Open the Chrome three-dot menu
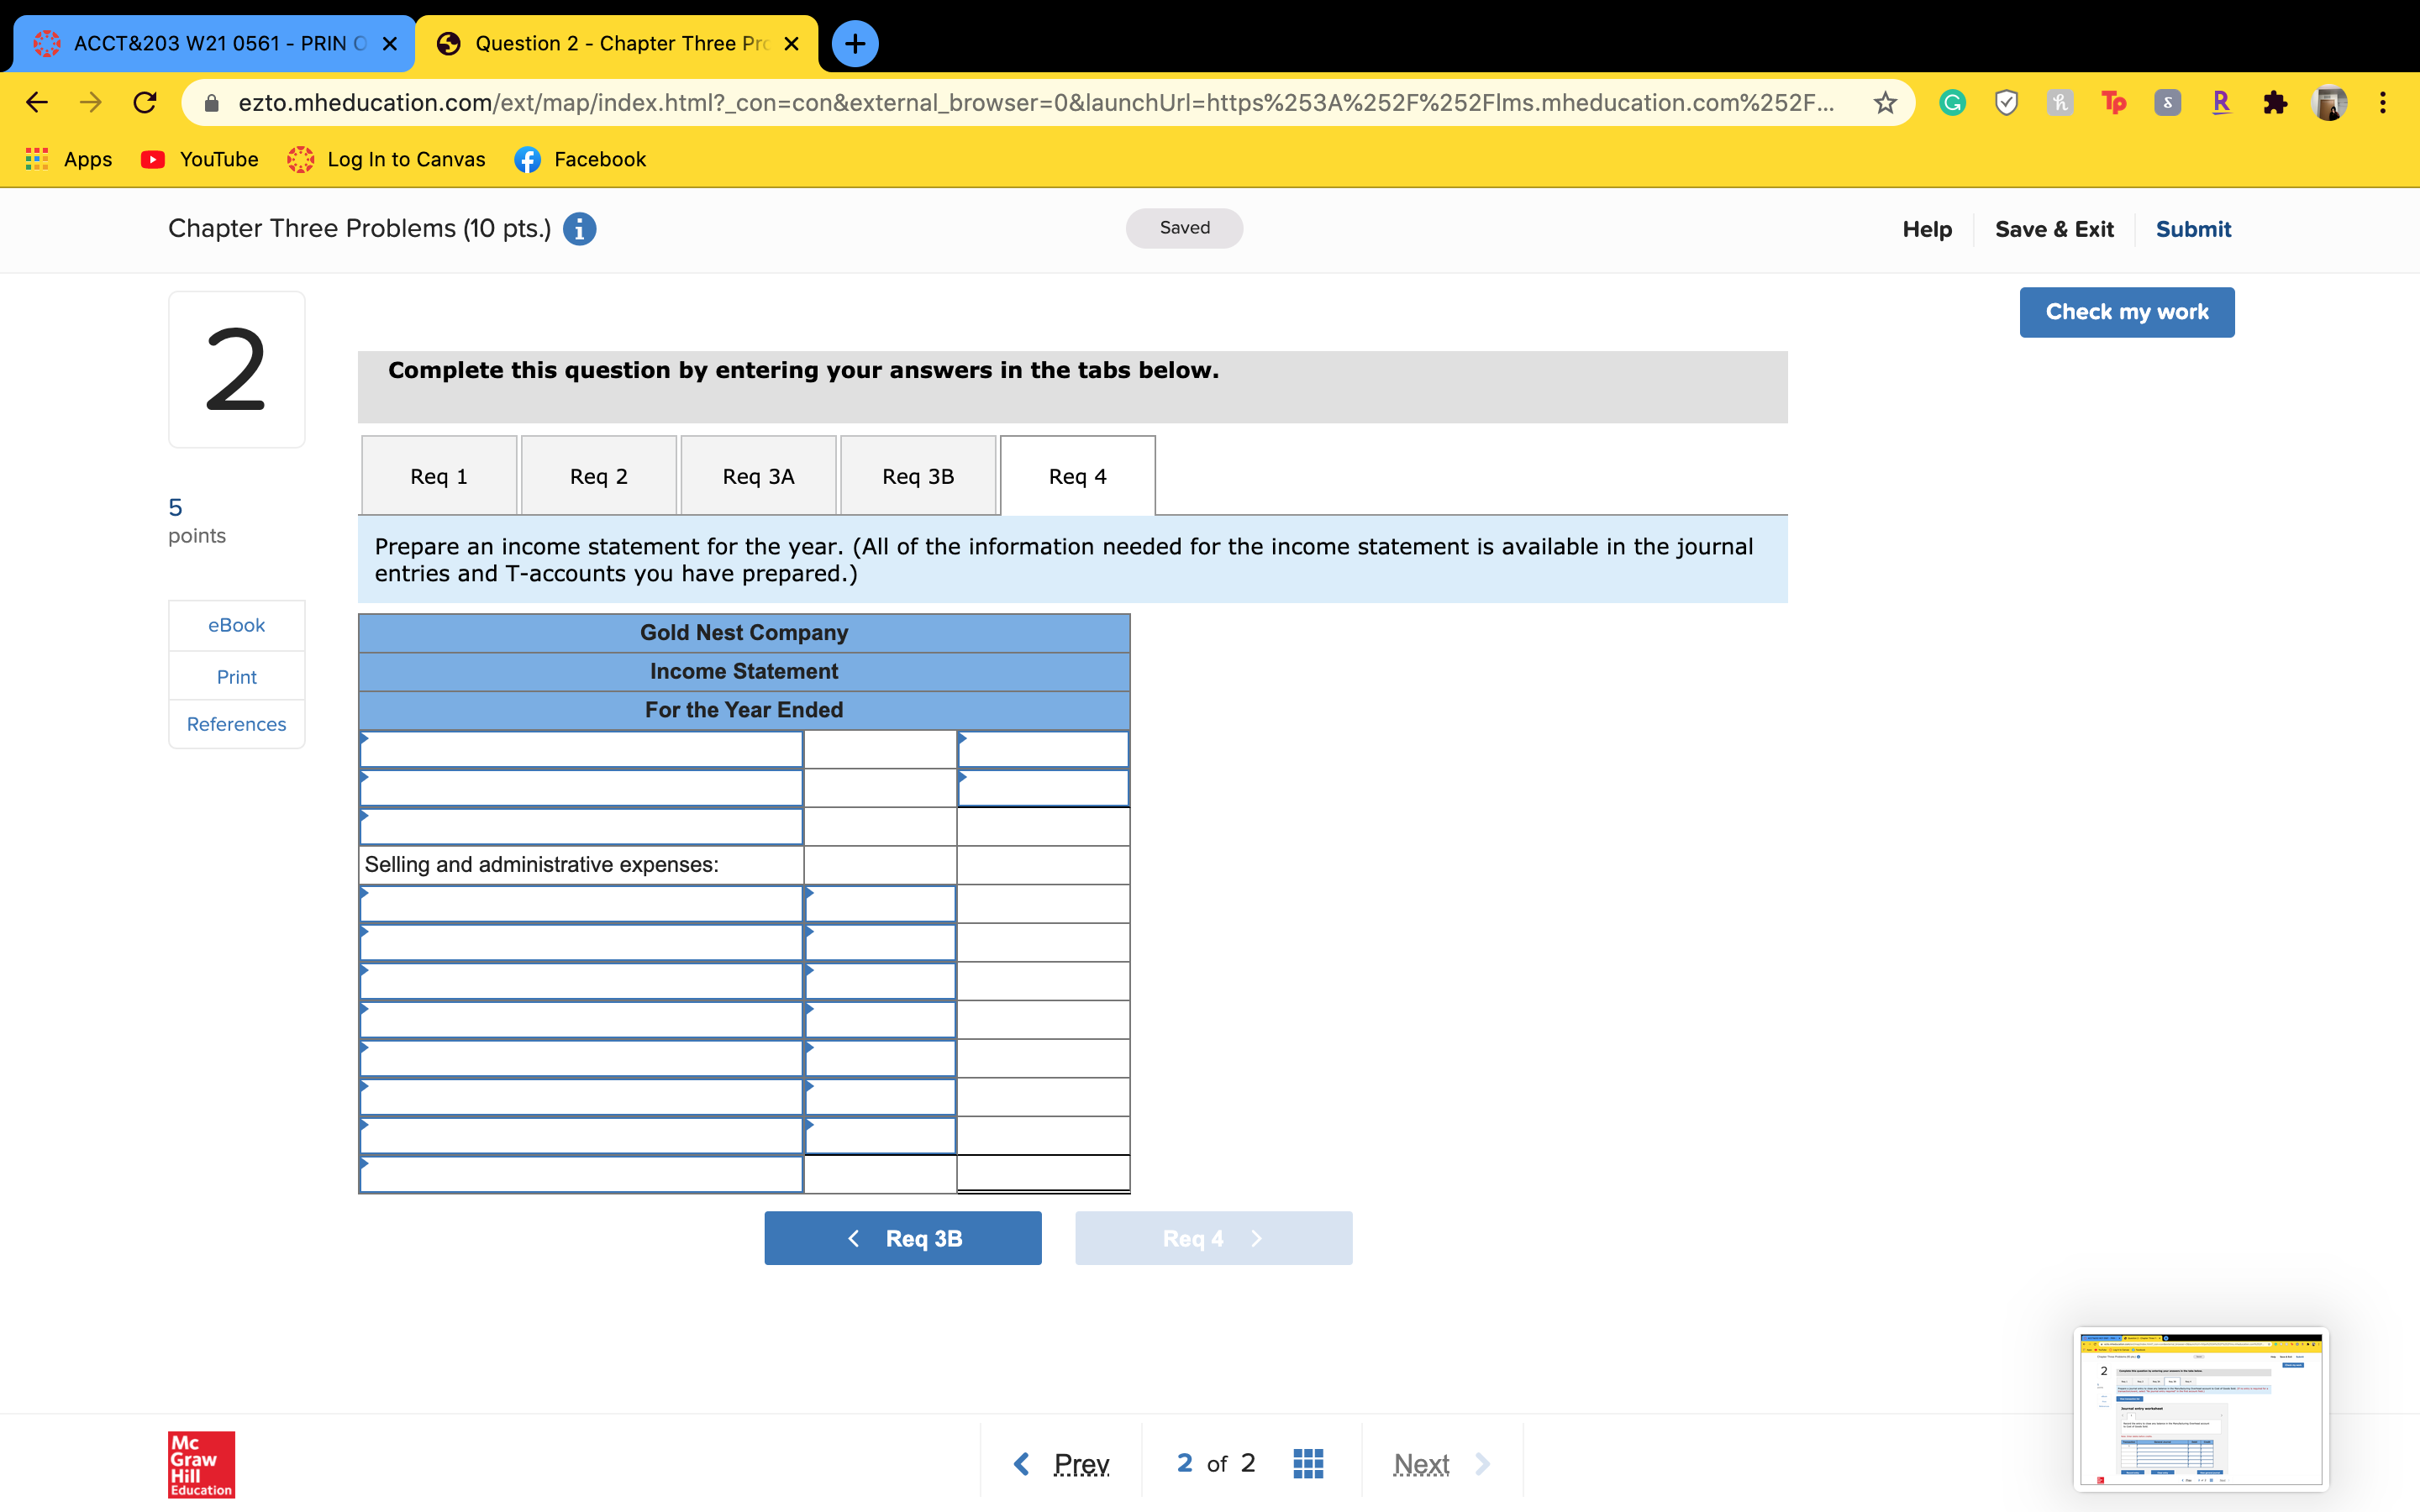 2384,102
